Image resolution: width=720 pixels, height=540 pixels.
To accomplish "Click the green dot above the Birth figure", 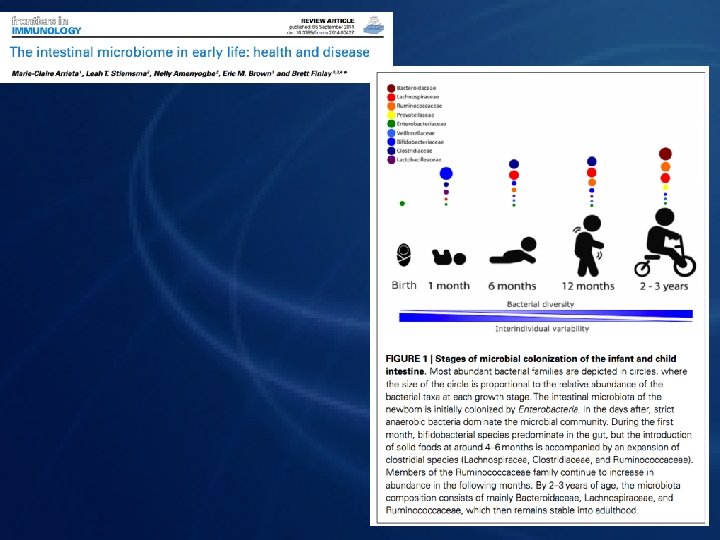I will 402,203.
